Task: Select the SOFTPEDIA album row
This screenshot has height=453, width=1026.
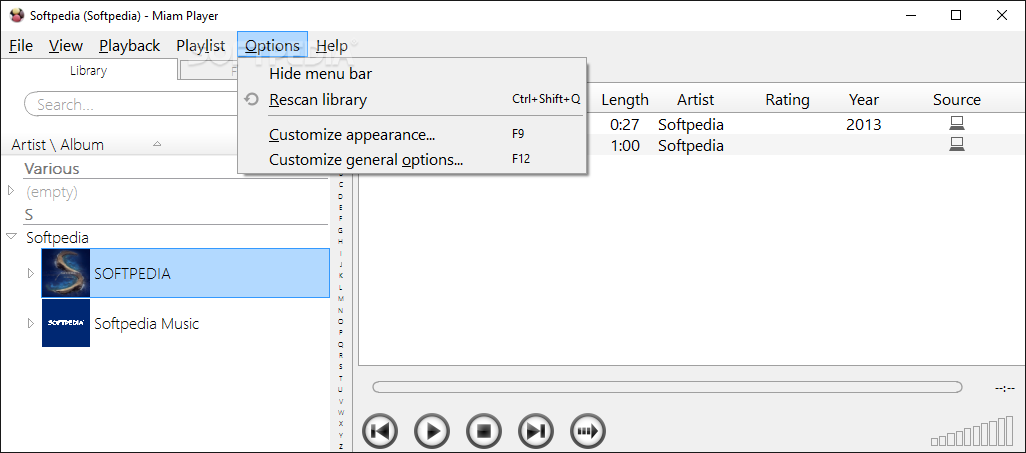Action: pos(185,273)
